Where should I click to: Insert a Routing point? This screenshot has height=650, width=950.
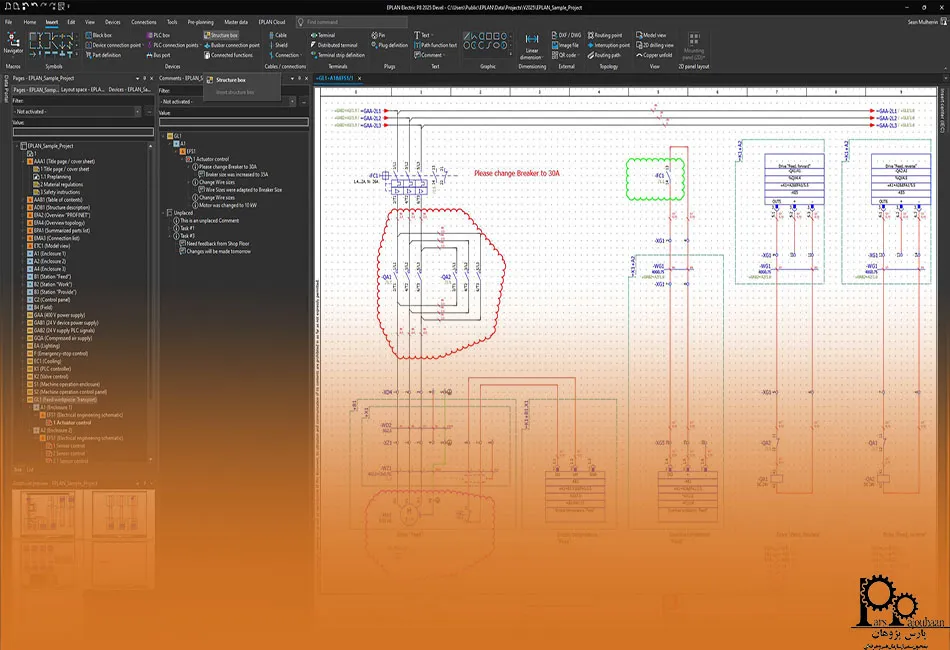607,35
